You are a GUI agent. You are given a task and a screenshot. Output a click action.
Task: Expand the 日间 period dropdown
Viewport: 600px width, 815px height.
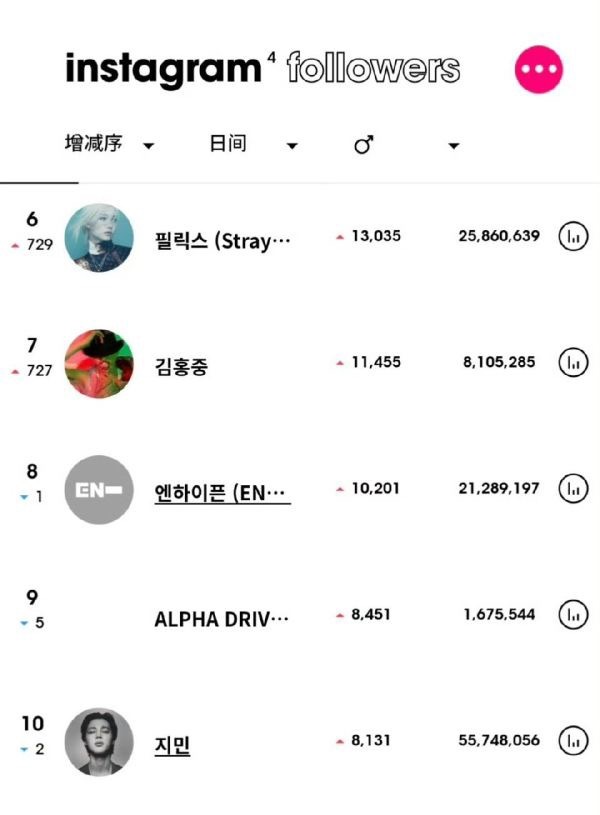point(291,146)
